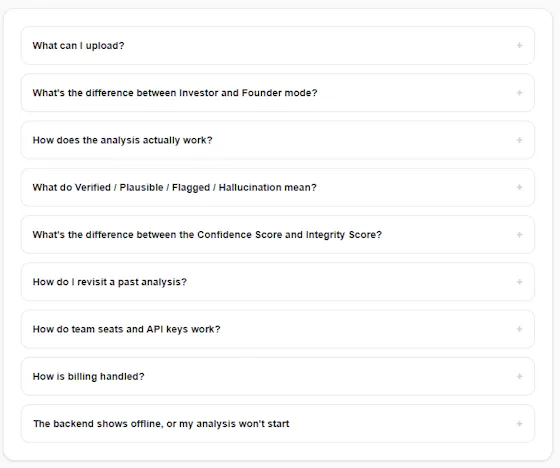Viewport: 560px width, 468px height.
Task: Click plus icon beside 'How do I revisit a past analysis?'
Action: 520,282
